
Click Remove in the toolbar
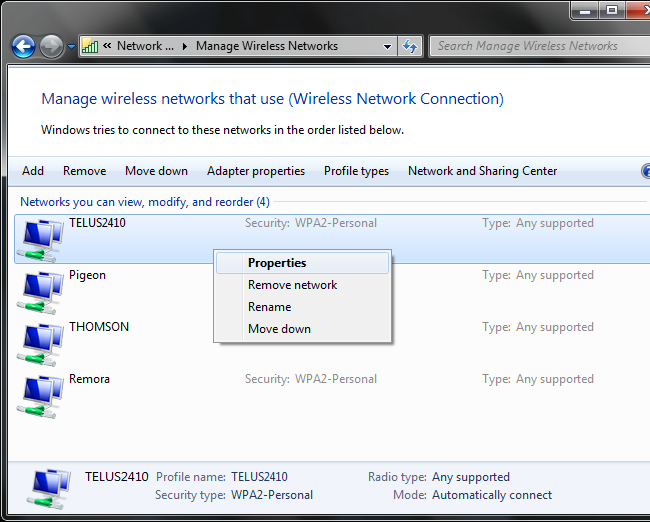tap(85, 171)
